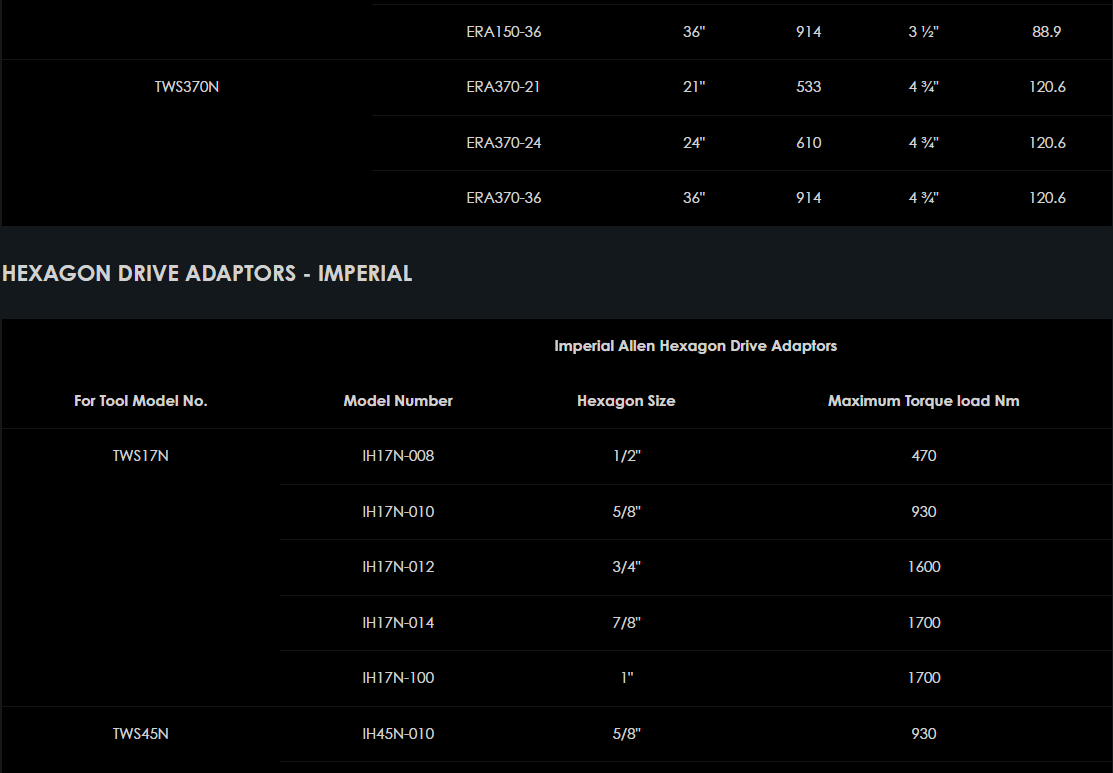Viewport: 1113px width, 773px height.
Task: Click the ERA370-21 model entry
Action: [x=503, y=87]
